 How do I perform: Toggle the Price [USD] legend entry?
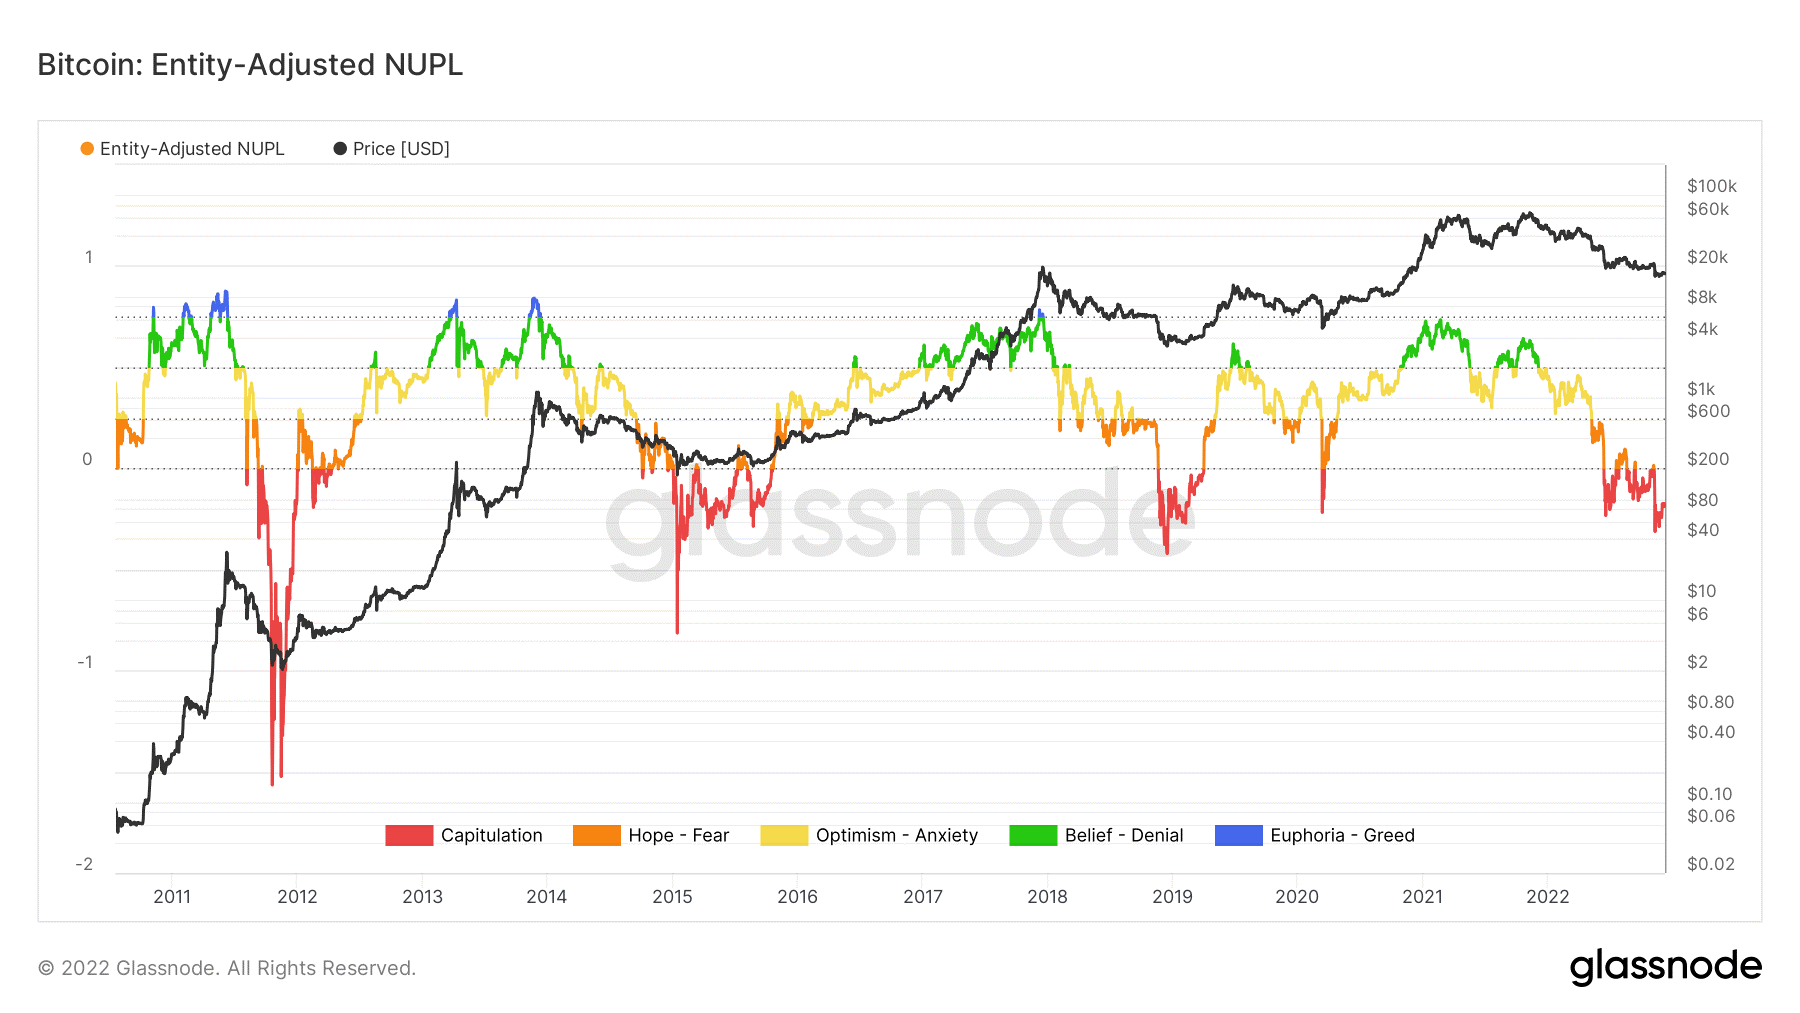[392, 149]
